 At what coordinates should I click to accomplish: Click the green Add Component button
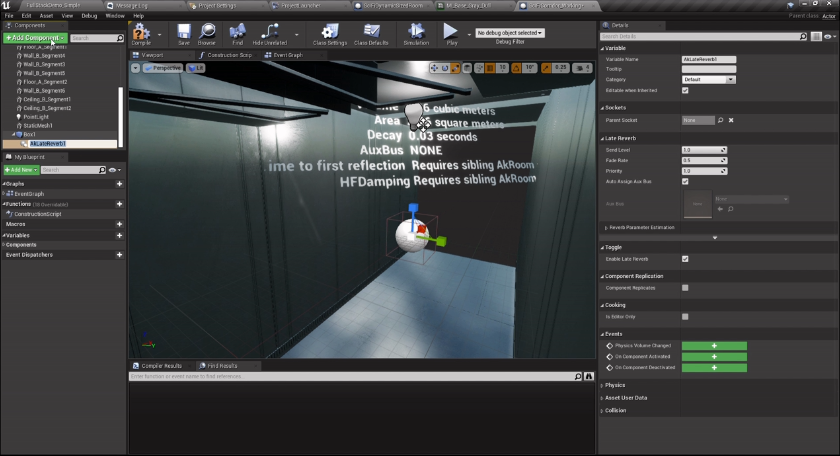pos(34,38)
